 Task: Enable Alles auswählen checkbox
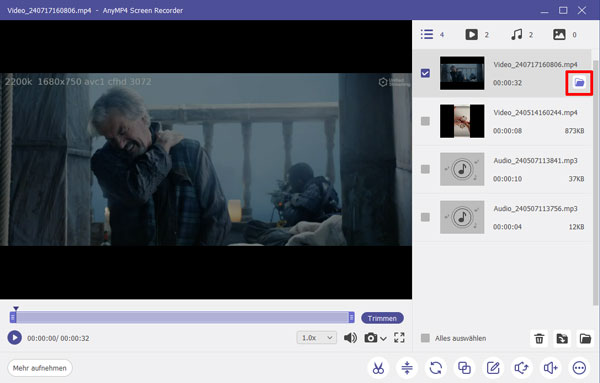tap(425, 338)
